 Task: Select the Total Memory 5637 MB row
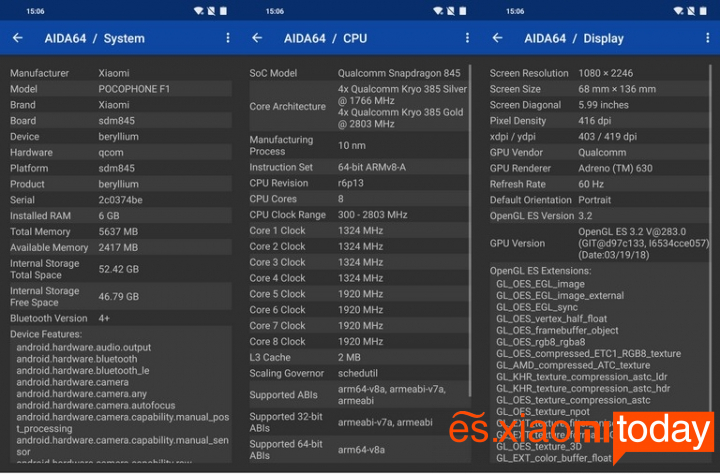pos(121,231)
